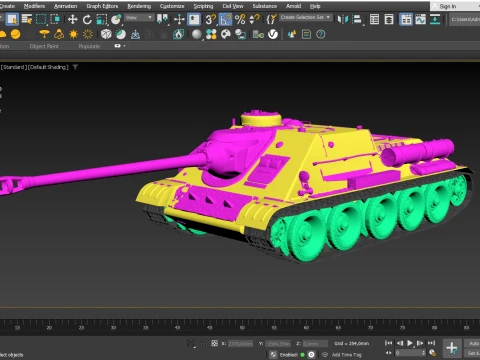The height and width of the screenshot is (360, 480).
Task: Click Add Time Tag label
Action: click(x=347, y=355)
